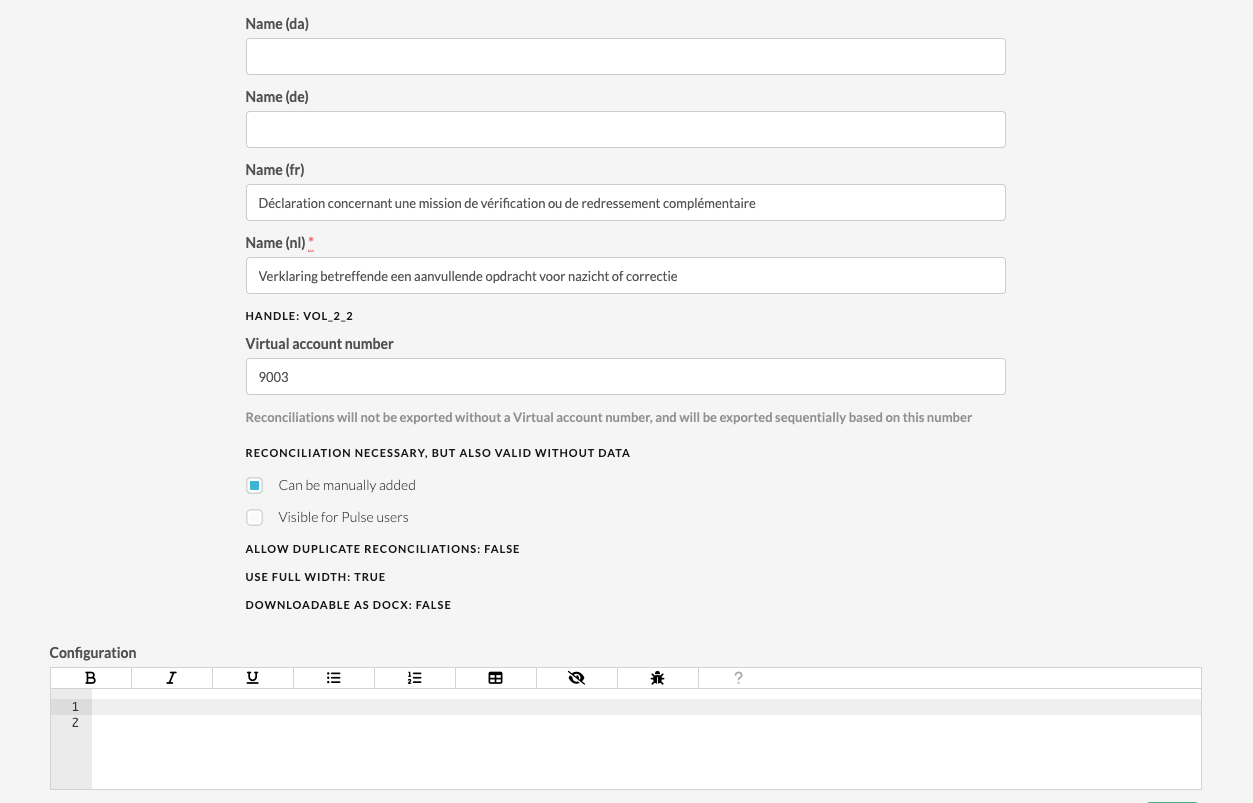Insert a bulleted list
The width and height of the screenshot is (1253, 803).
click(334, 678)
